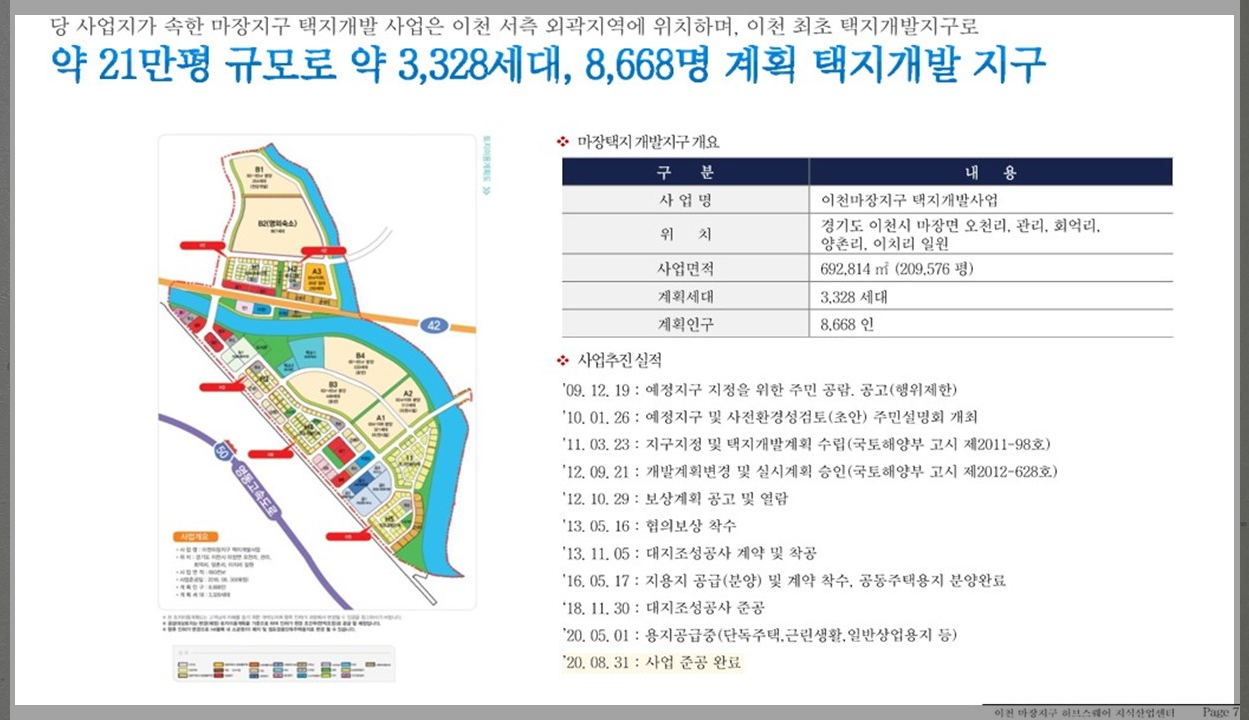Click the '20. 05. 01 용지공급중 entry
Image resolution: width=1249 pixels, height=720 pixels.
[x=760, y=635]
